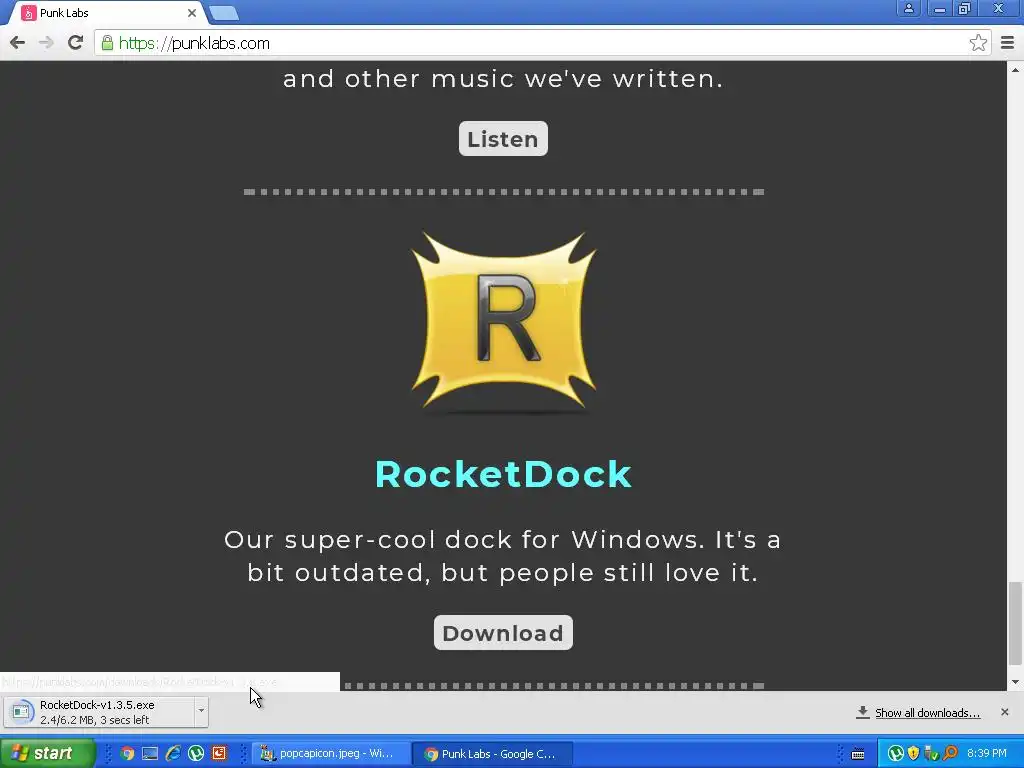Image resolution: width=1024 pixels, height=768 pixels.
Task: Click the on-screen keyboard tray icon
Action: tap(858, 754)
